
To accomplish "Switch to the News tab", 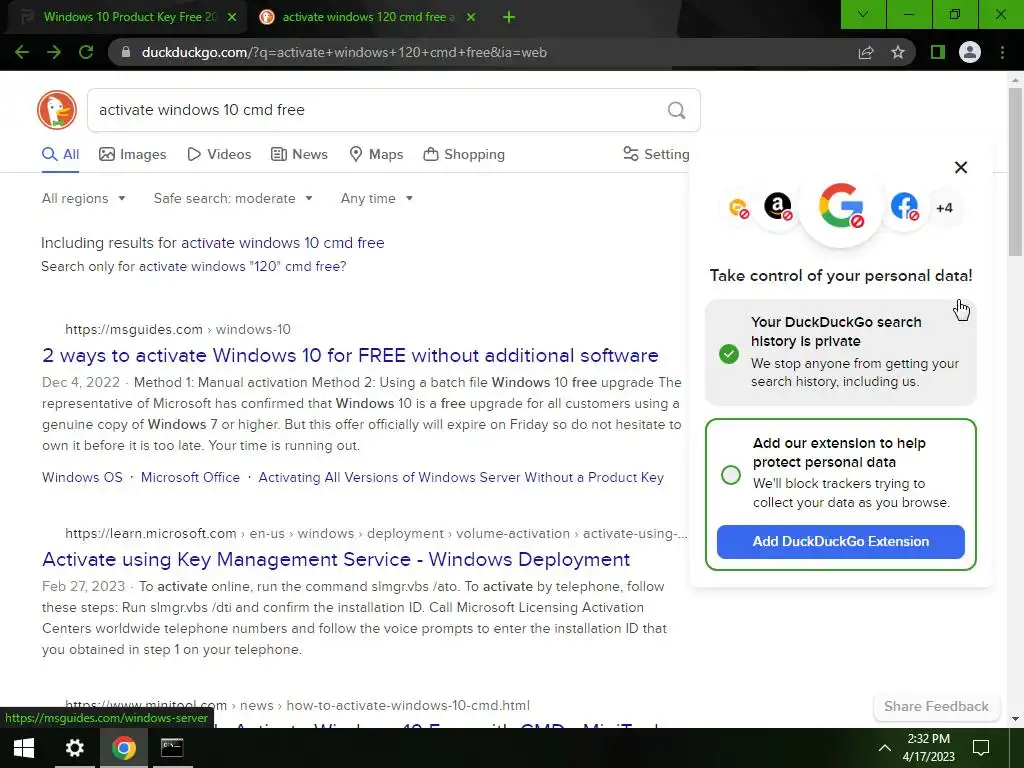I will click(299, 155).
